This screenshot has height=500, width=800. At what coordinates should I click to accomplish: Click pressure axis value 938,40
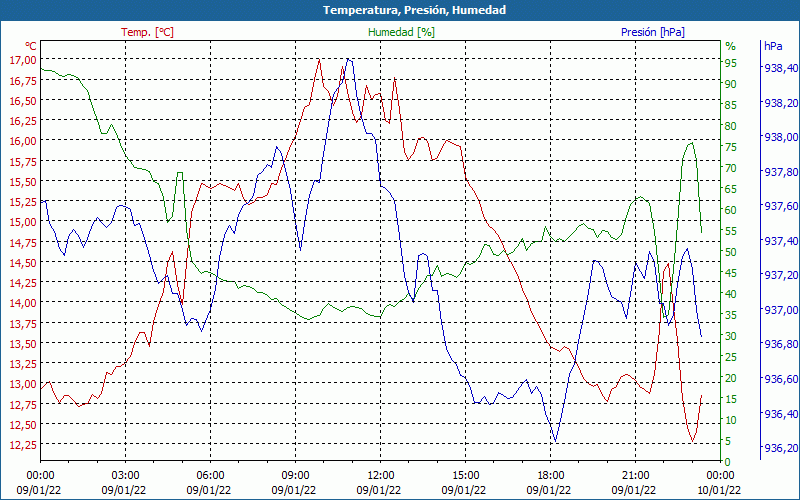[x=781, y=68]
